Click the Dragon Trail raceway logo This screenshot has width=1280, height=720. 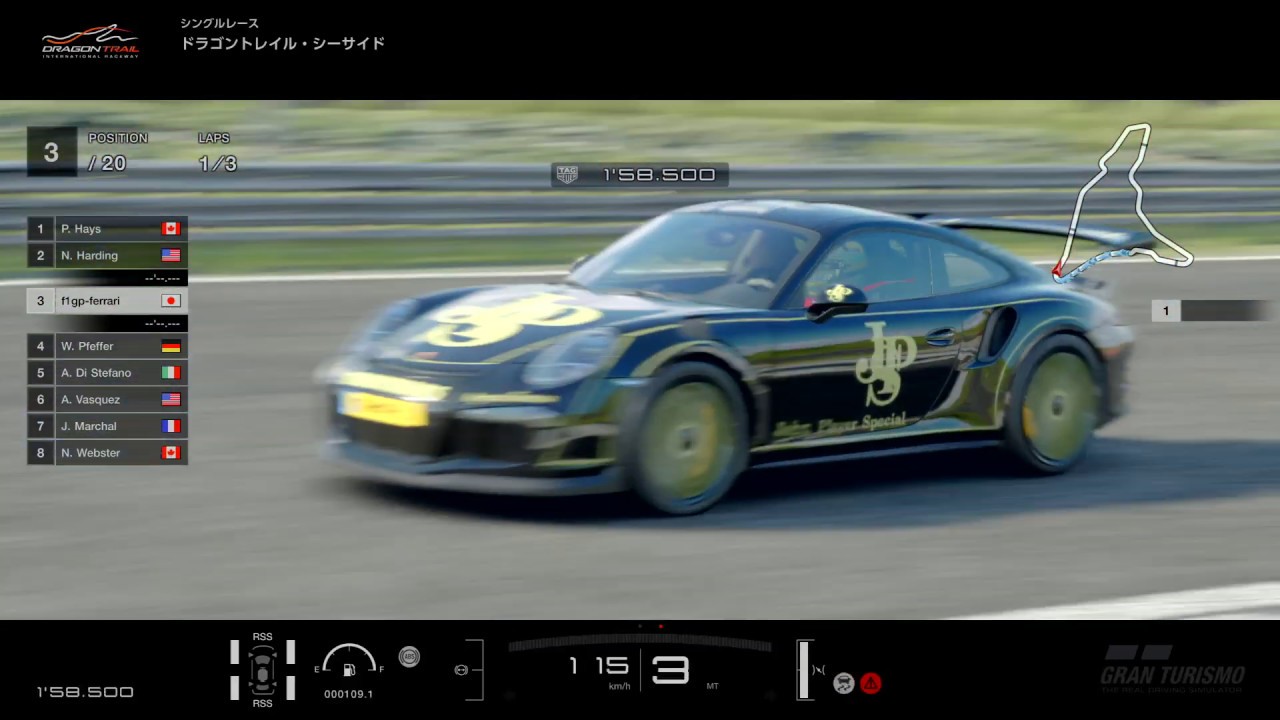click(x=90, y=42)
